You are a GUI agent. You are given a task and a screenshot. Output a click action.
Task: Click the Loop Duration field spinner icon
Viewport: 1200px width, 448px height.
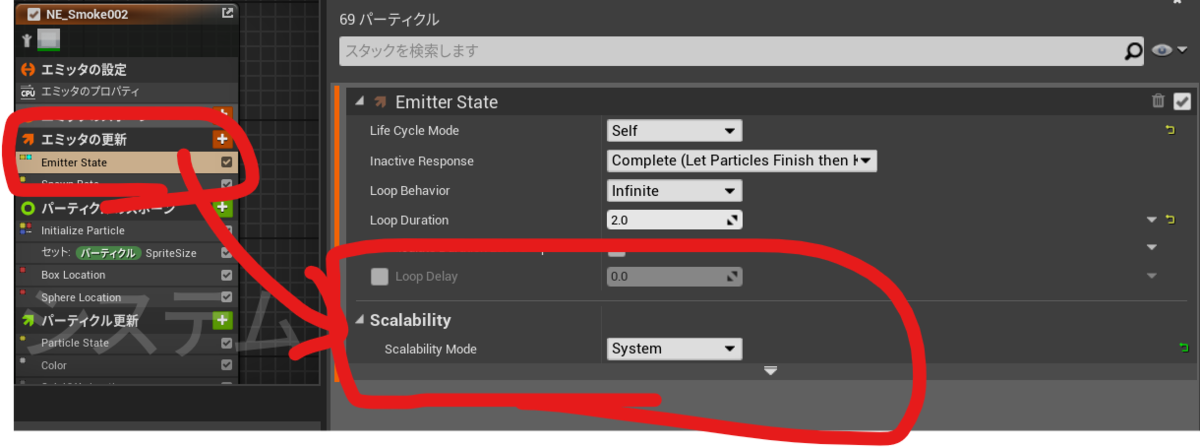732,220
